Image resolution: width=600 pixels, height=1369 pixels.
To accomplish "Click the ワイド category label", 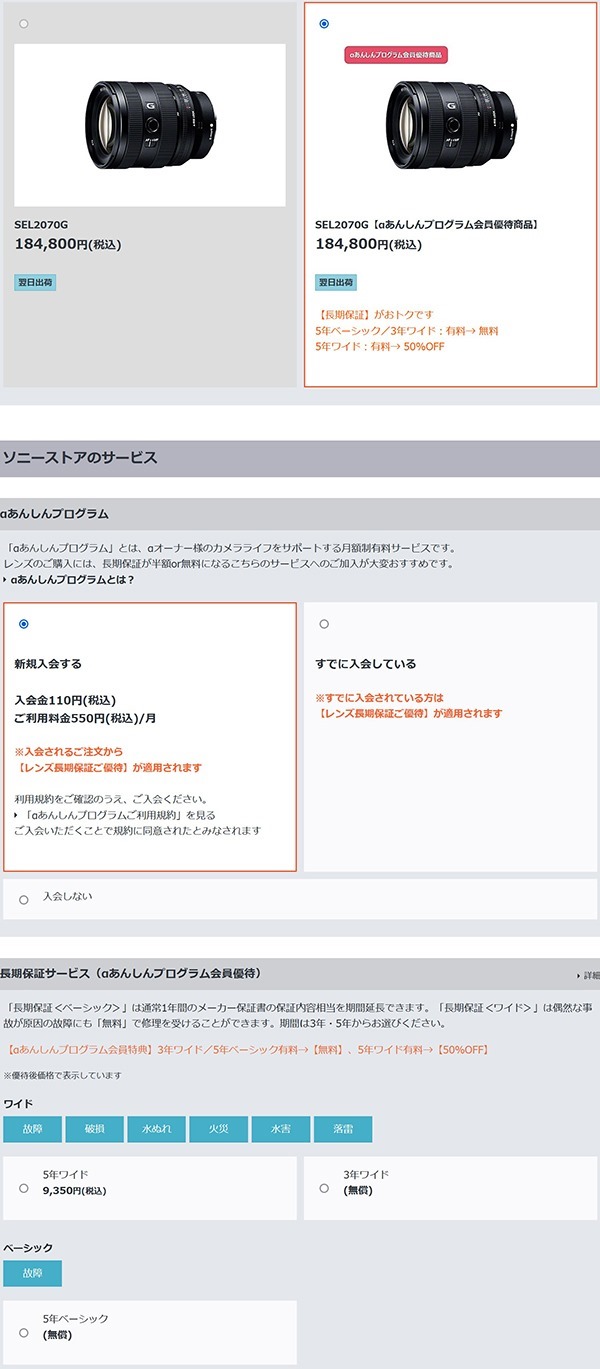I will (x=18, y=1104).
